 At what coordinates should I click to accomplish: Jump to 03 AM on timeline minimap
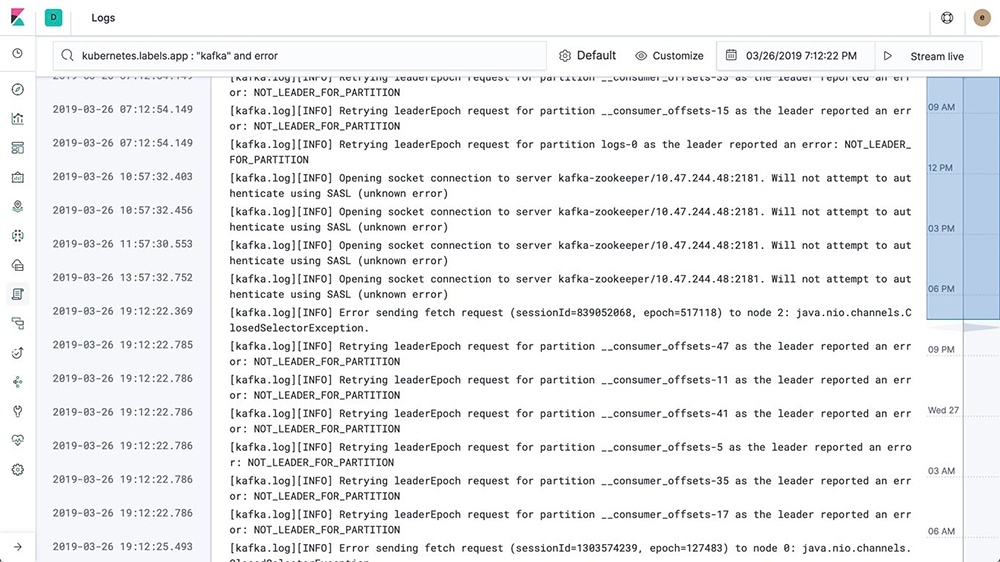(940, 471)
